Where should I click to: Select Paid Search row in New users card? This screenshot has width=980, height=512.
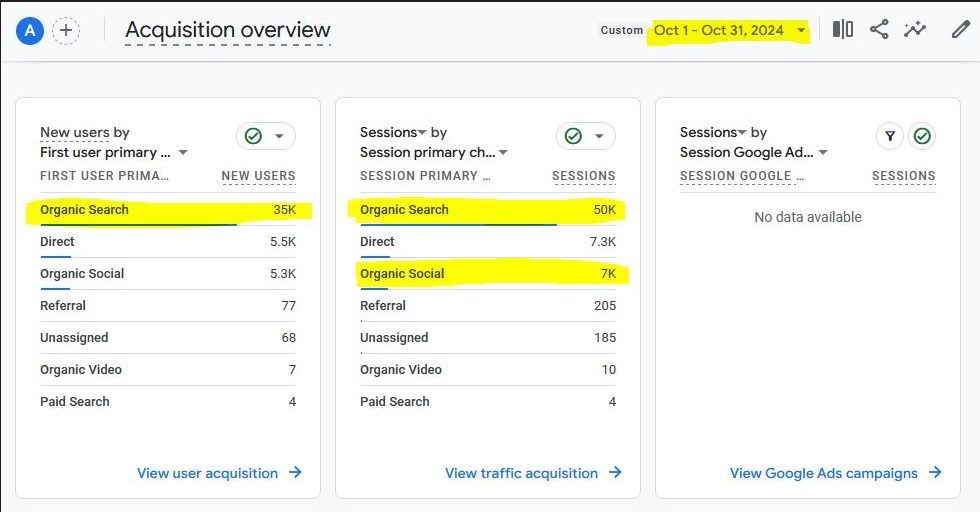[x=168, y=401]
